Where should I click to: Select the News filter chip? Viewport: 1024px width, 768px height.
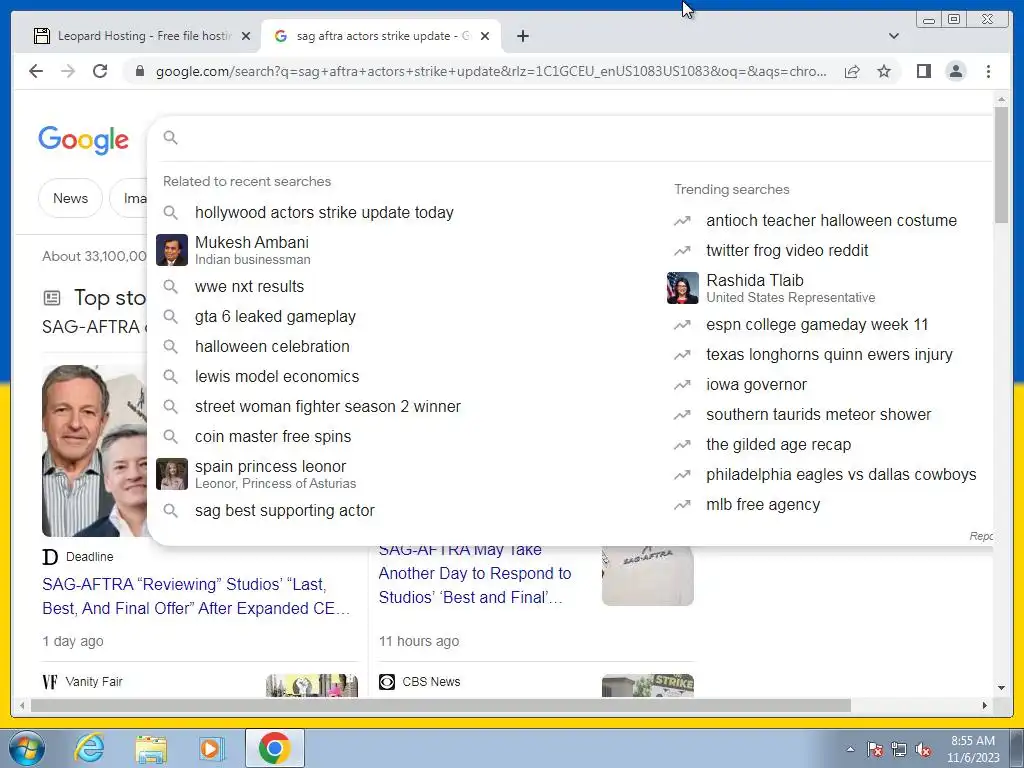pos(71,198)
